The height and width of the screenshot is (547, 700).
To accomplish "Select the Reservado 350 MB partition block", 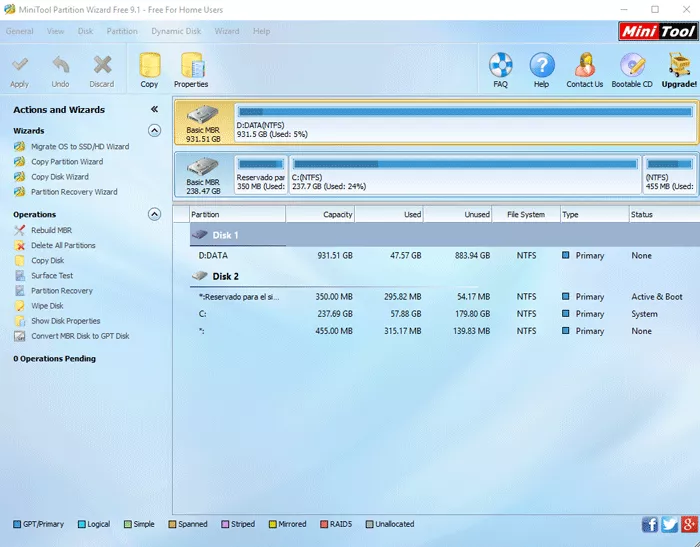I will [261, 175].
